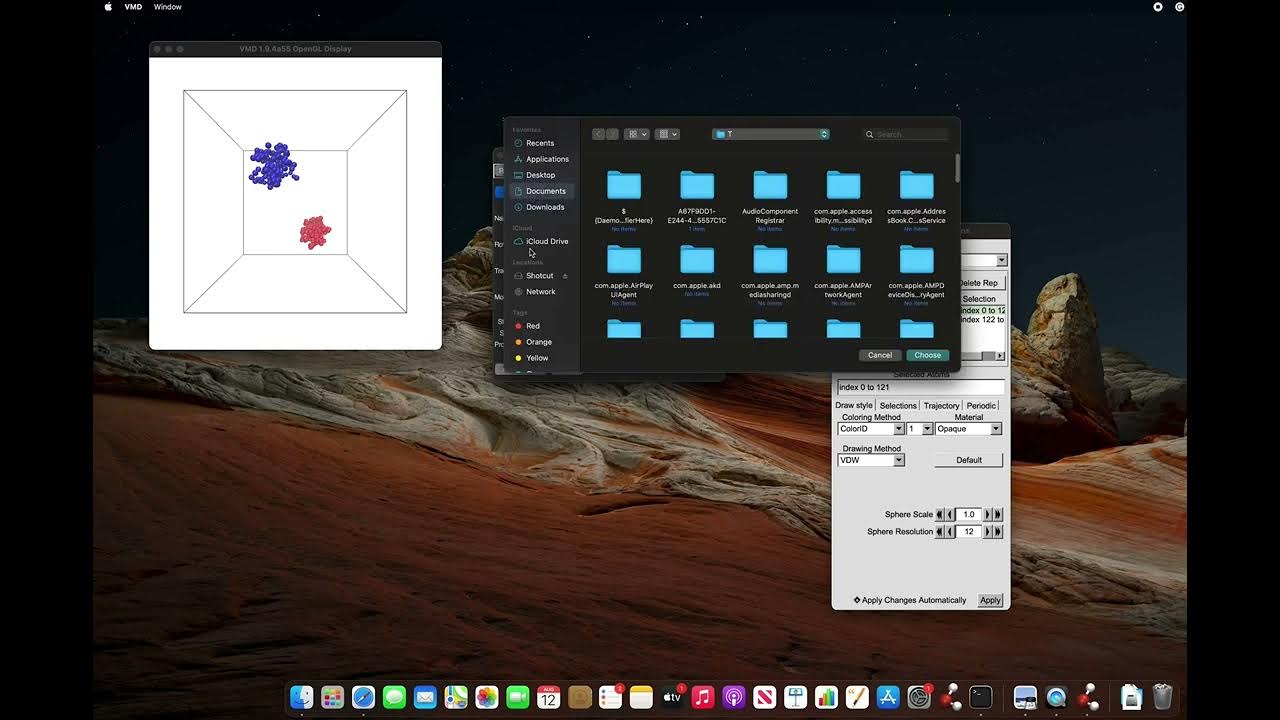Click the Selected Atoms text field
This screenshot has width=1280, height=720.
pos(920,387)
